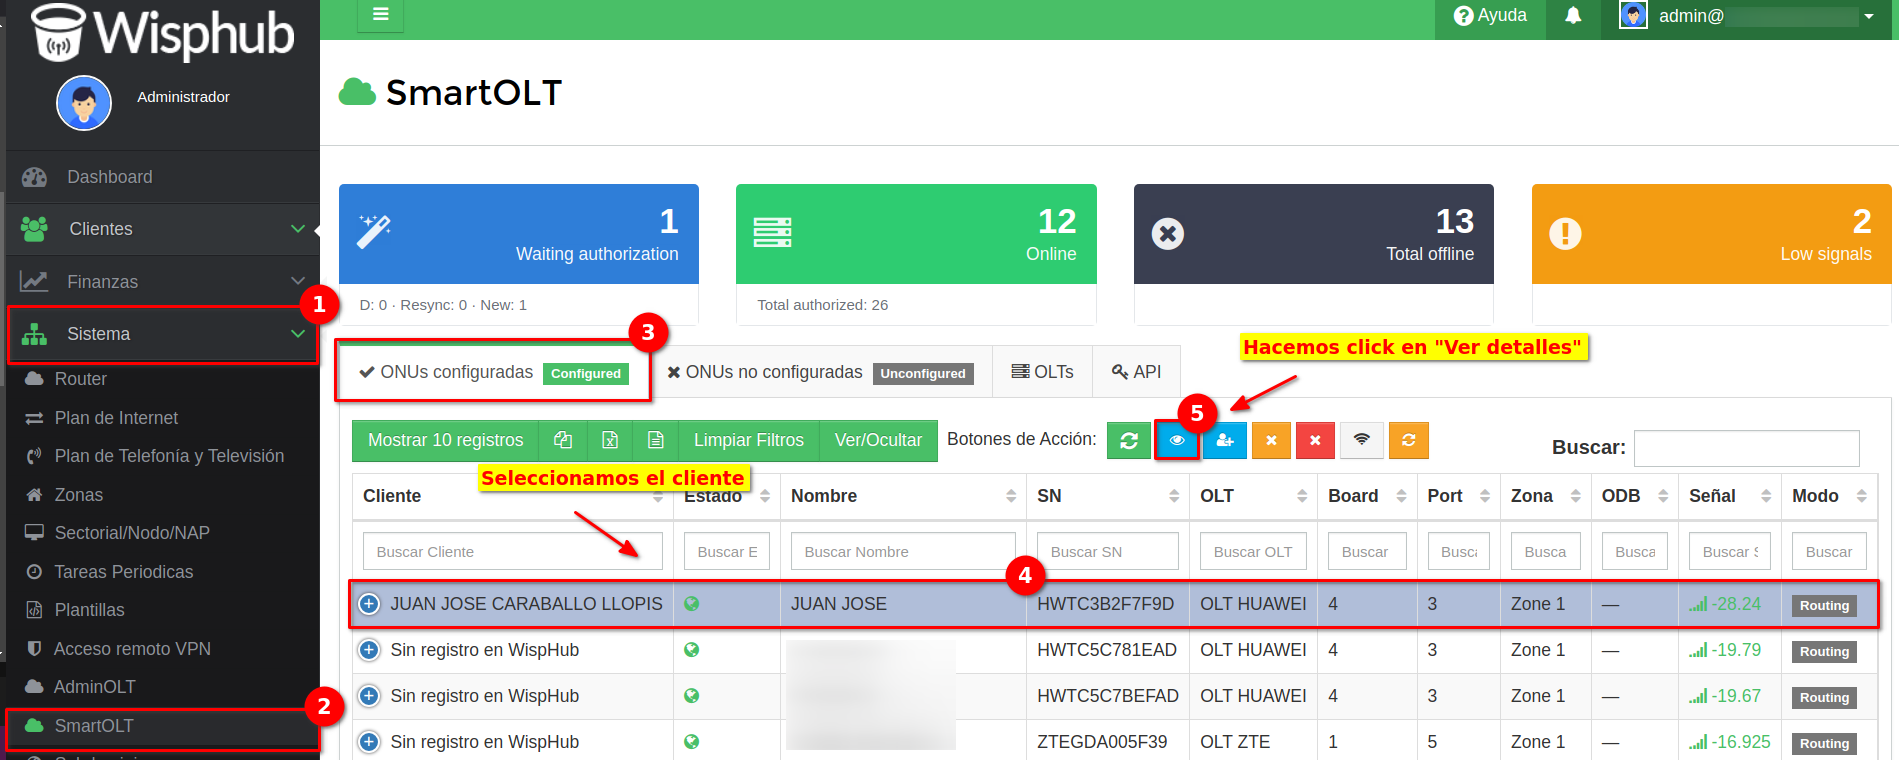Click the blue add-user action button
The height and width of the screenshot is (760, 1899).
pos(1225,440)
